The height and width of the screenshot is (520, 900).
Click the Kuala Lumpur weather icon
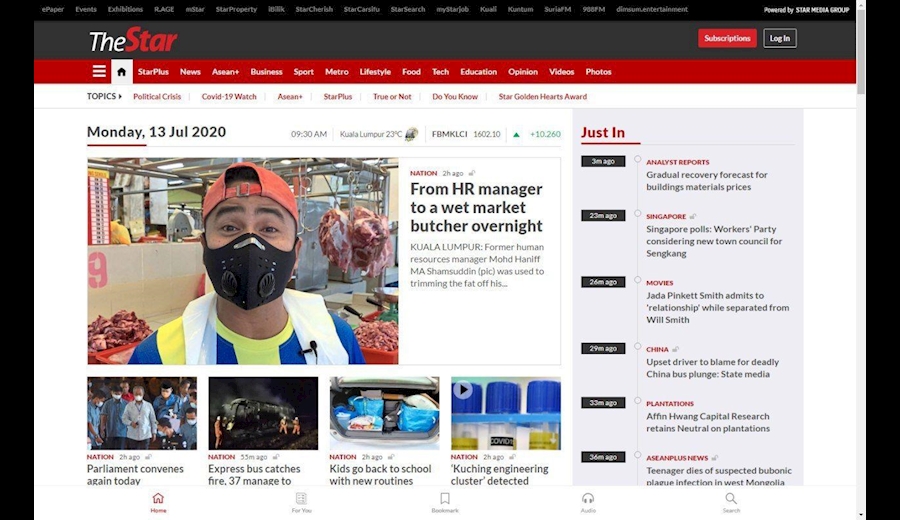(411, 134)
